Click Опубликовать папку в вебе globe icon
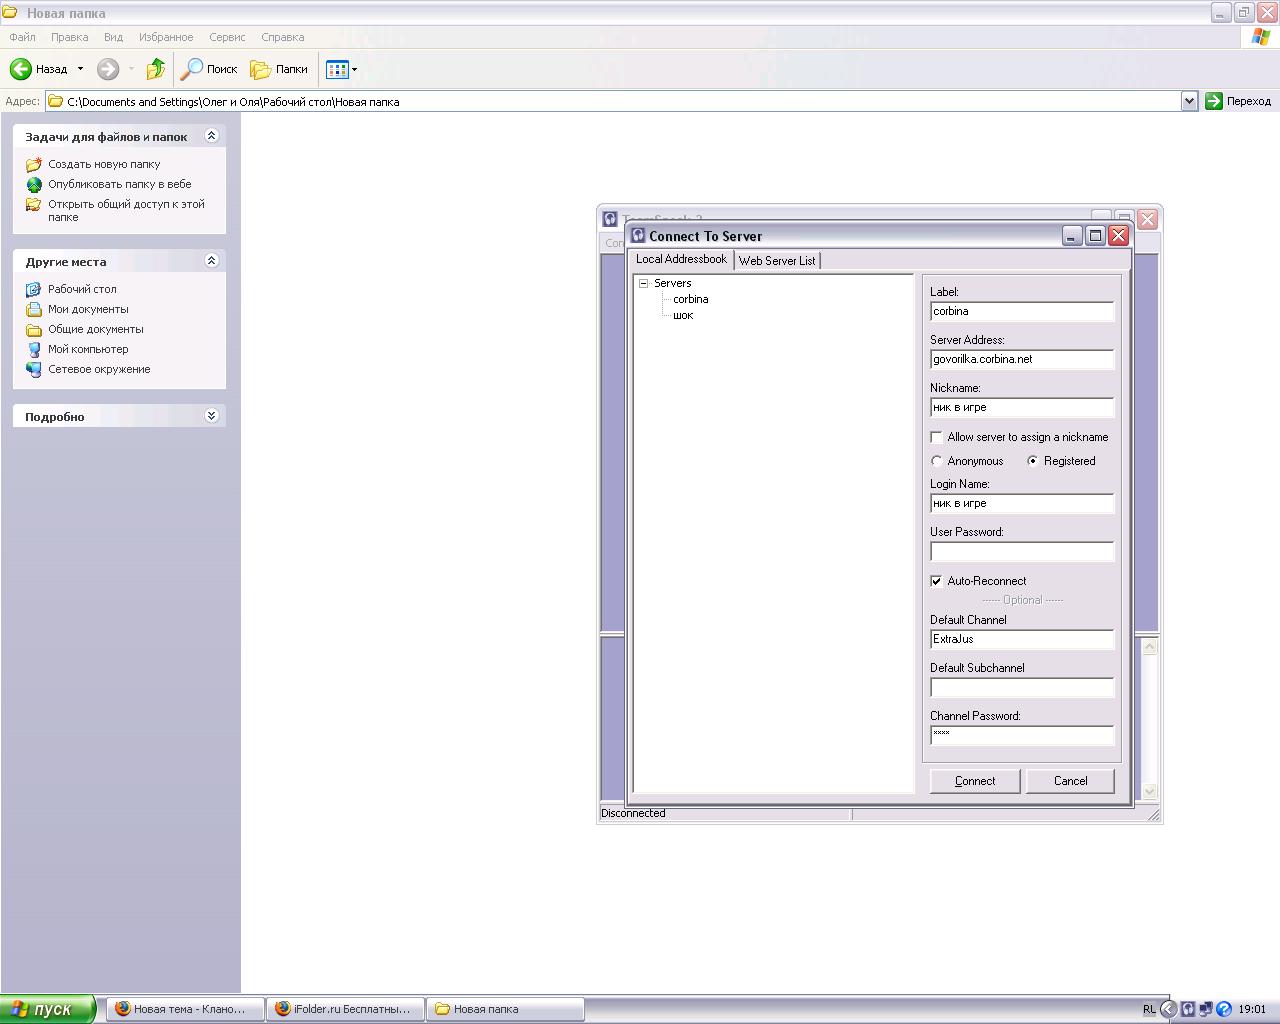 pos(34,184)
